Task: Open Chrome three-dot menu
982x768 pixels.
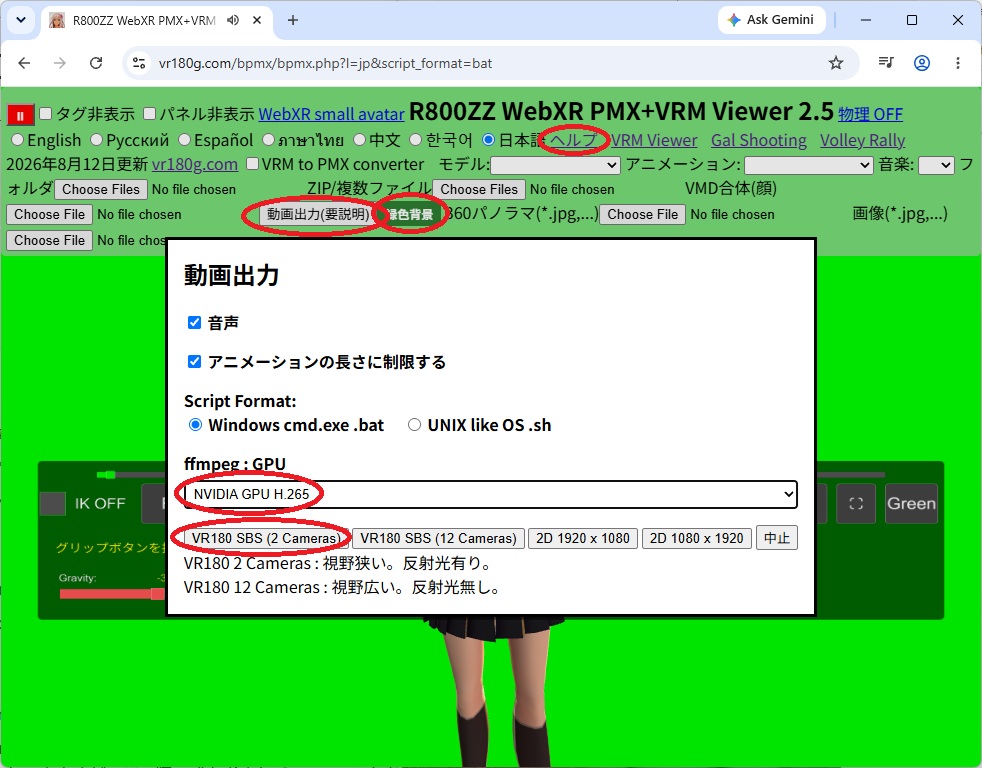Action: click(958, 63)
